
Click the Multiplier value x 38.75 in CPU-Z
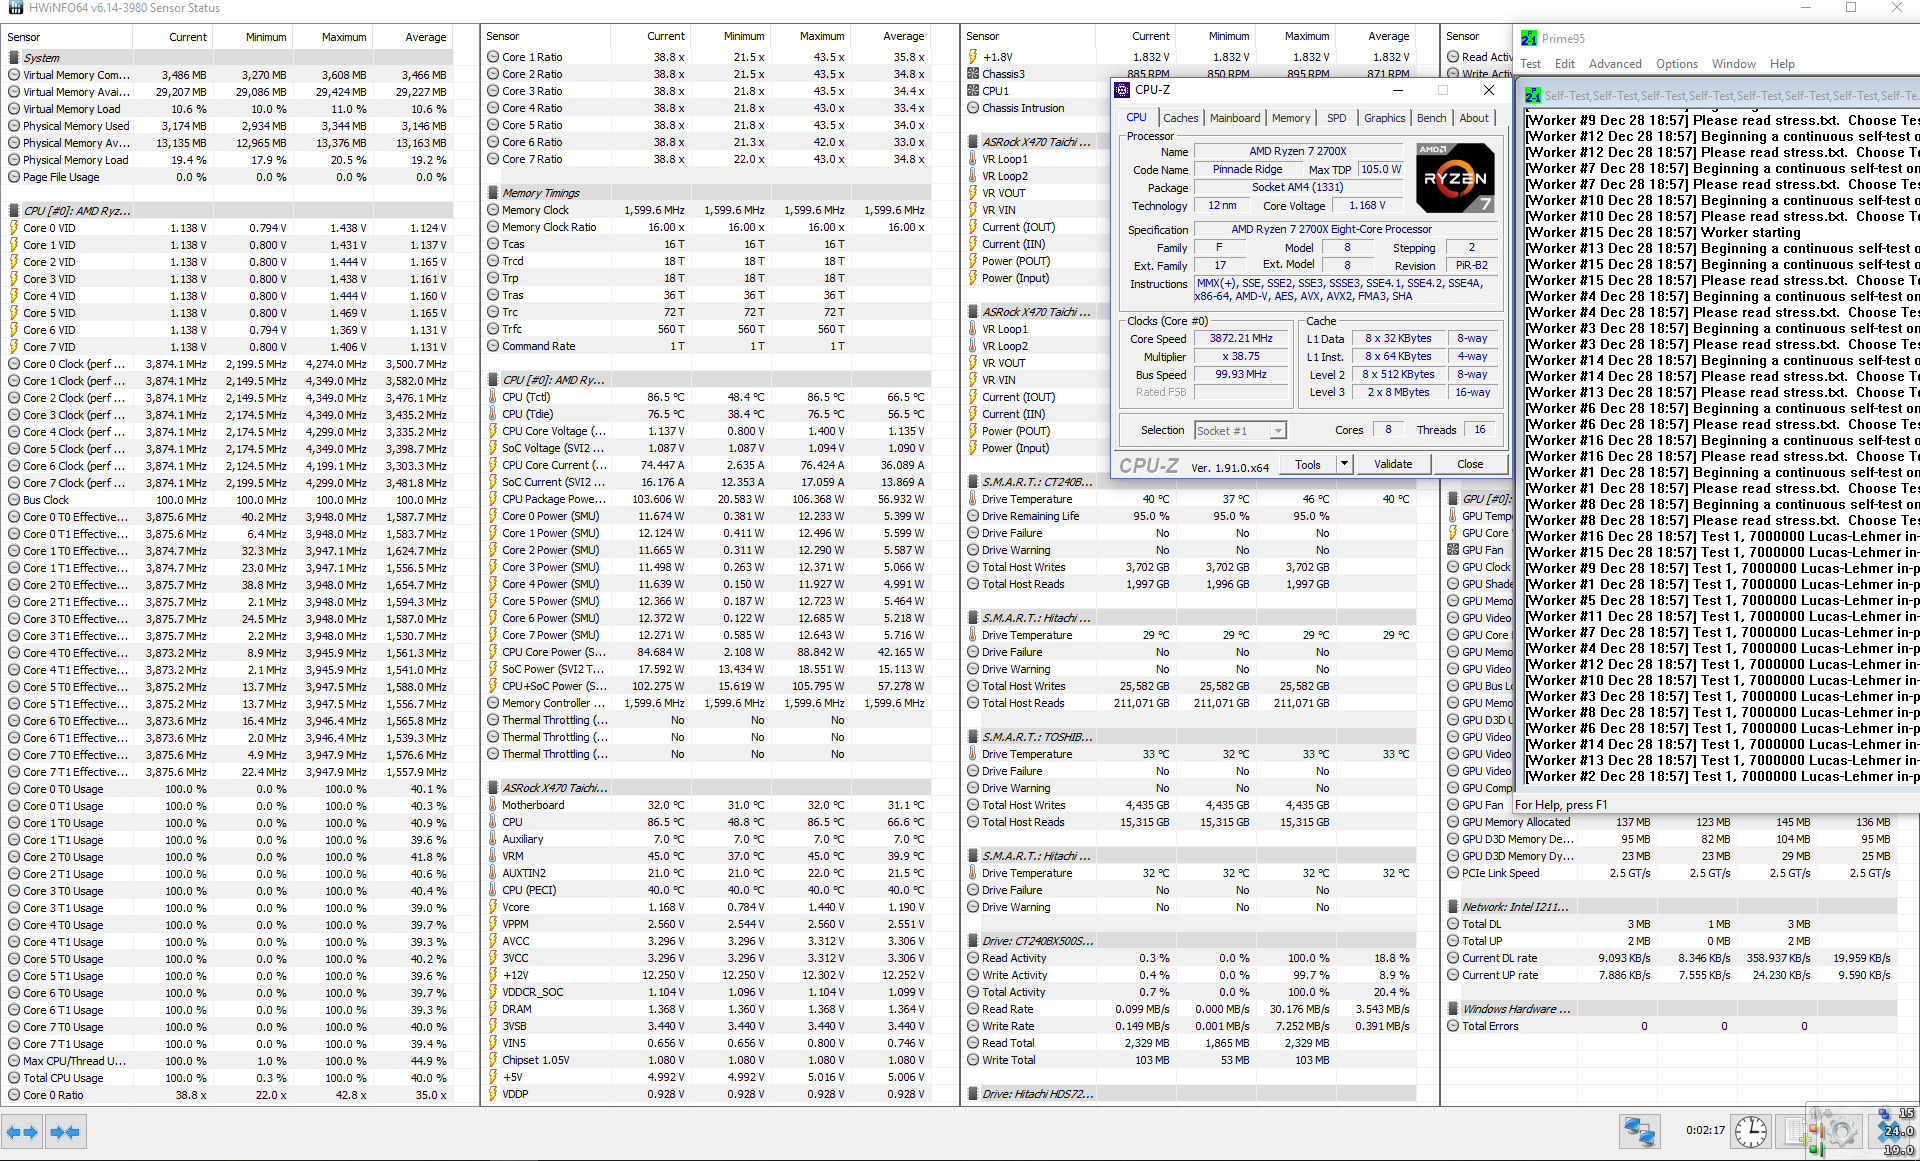[x=1241, y=357]
